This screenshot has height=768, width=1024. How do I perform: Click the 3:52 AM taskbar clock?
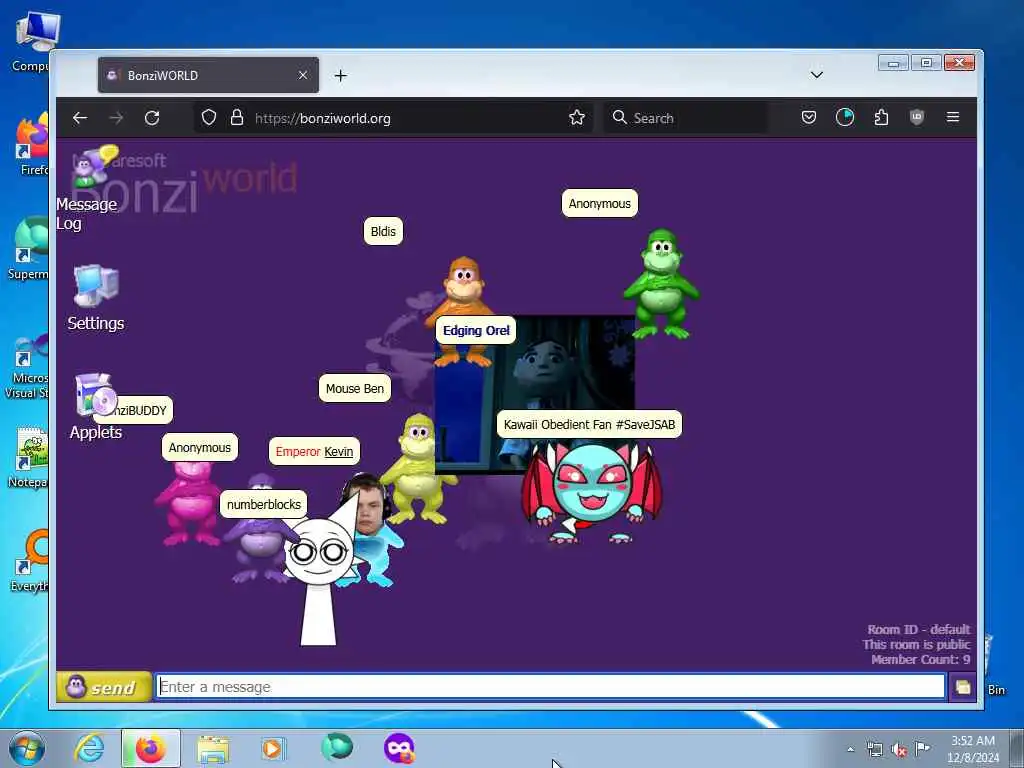point(973,748)
